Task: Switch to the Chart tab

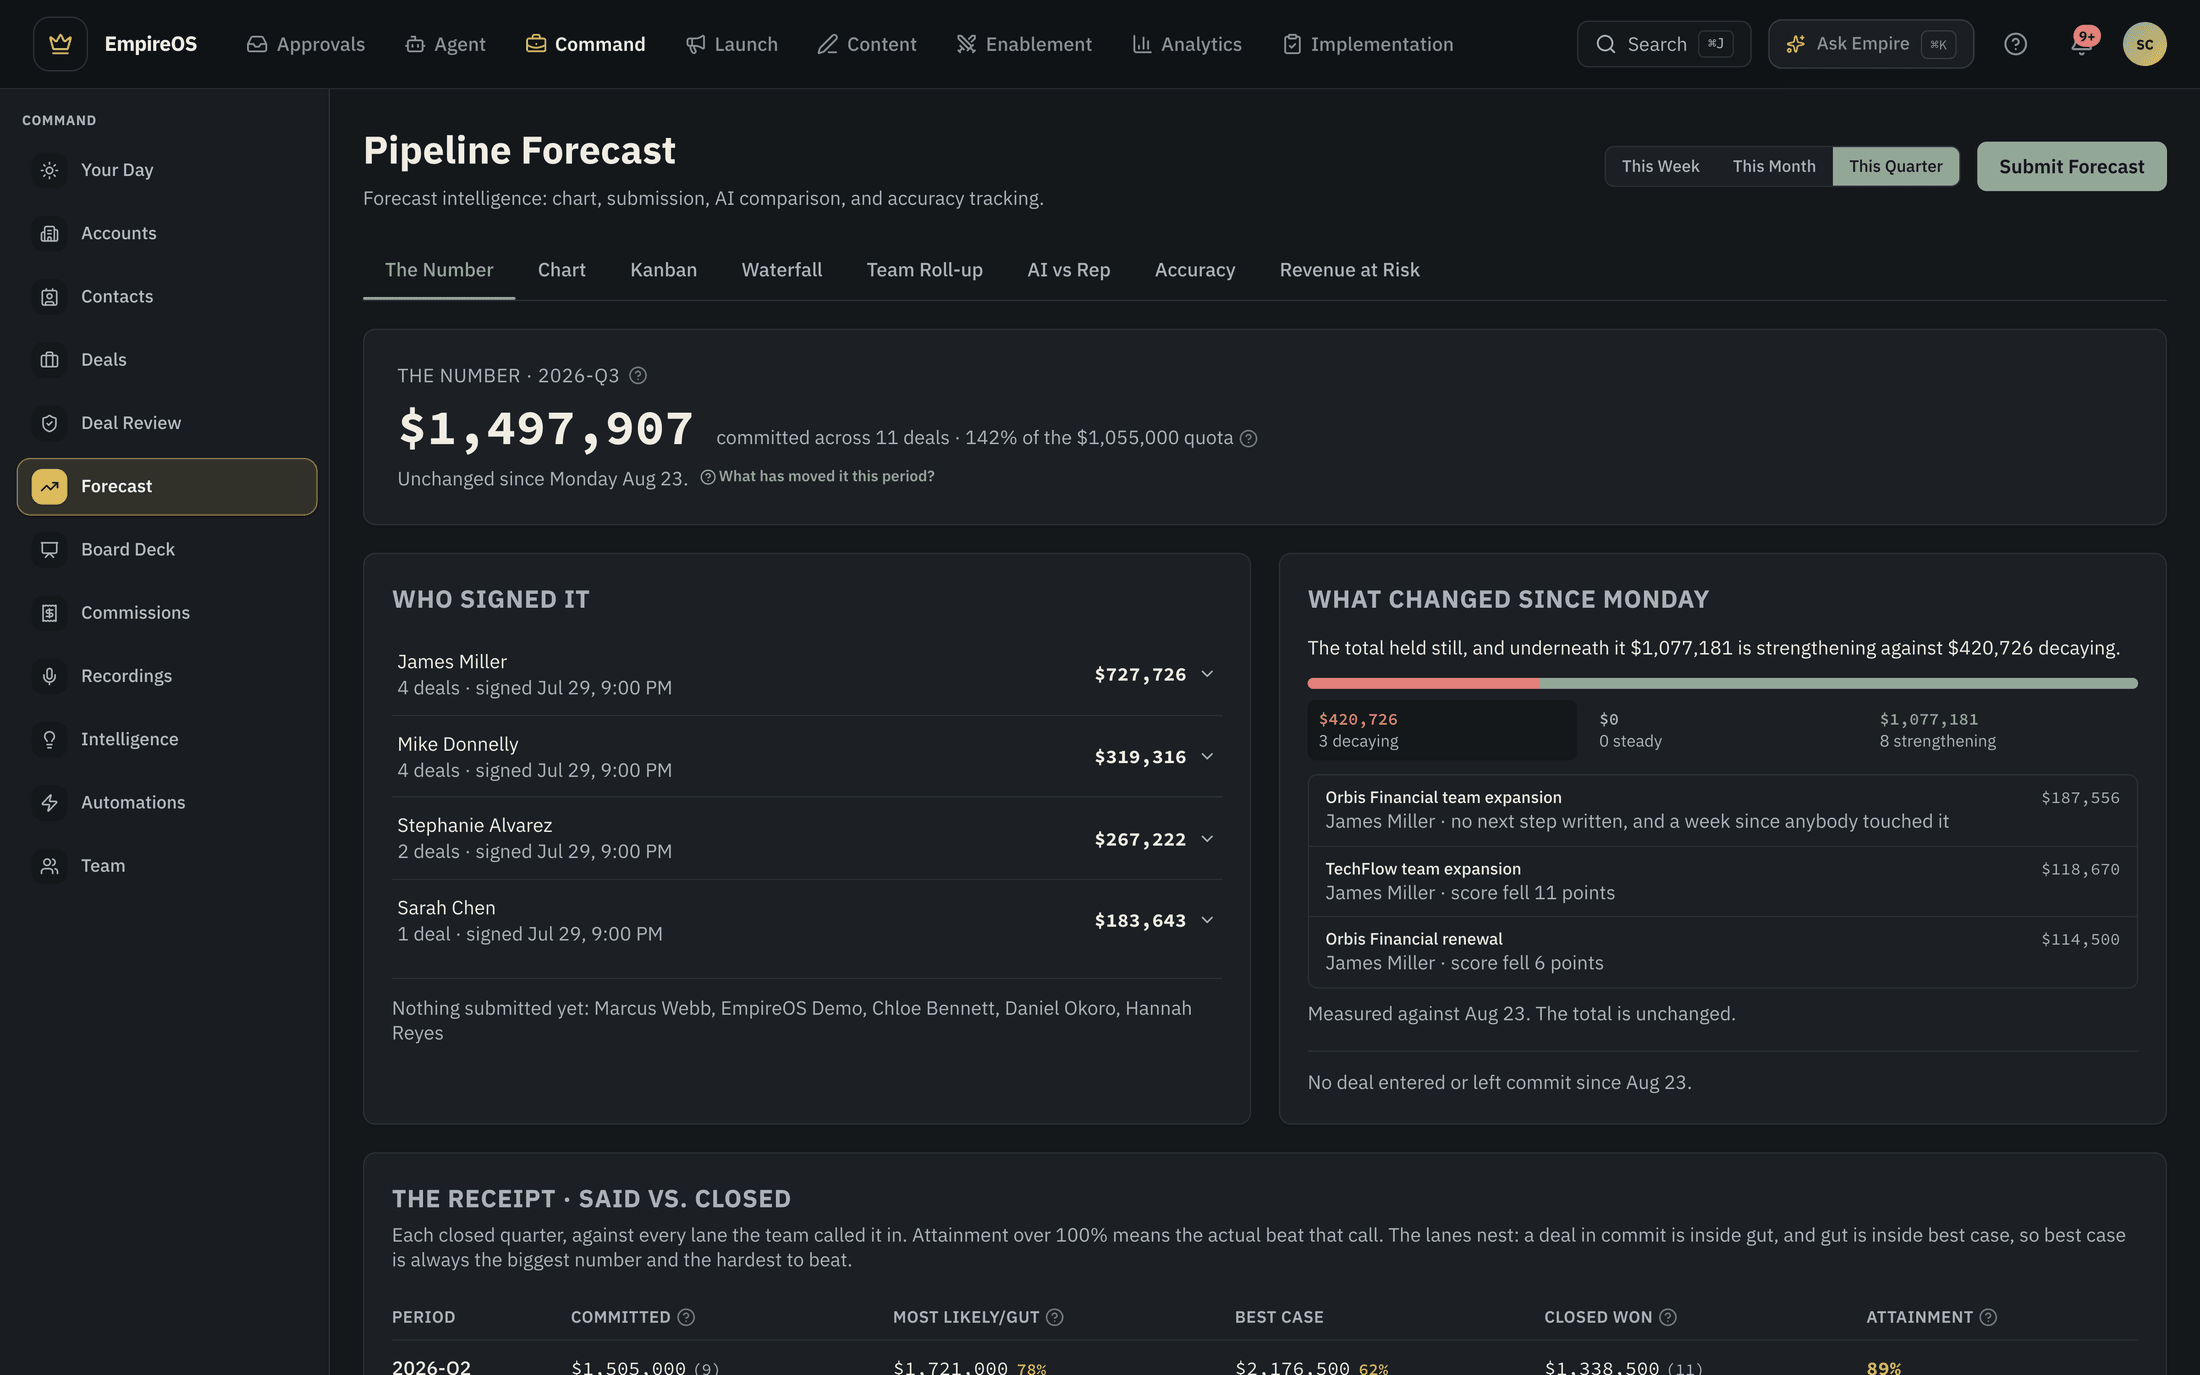Action: coord(561,270)
